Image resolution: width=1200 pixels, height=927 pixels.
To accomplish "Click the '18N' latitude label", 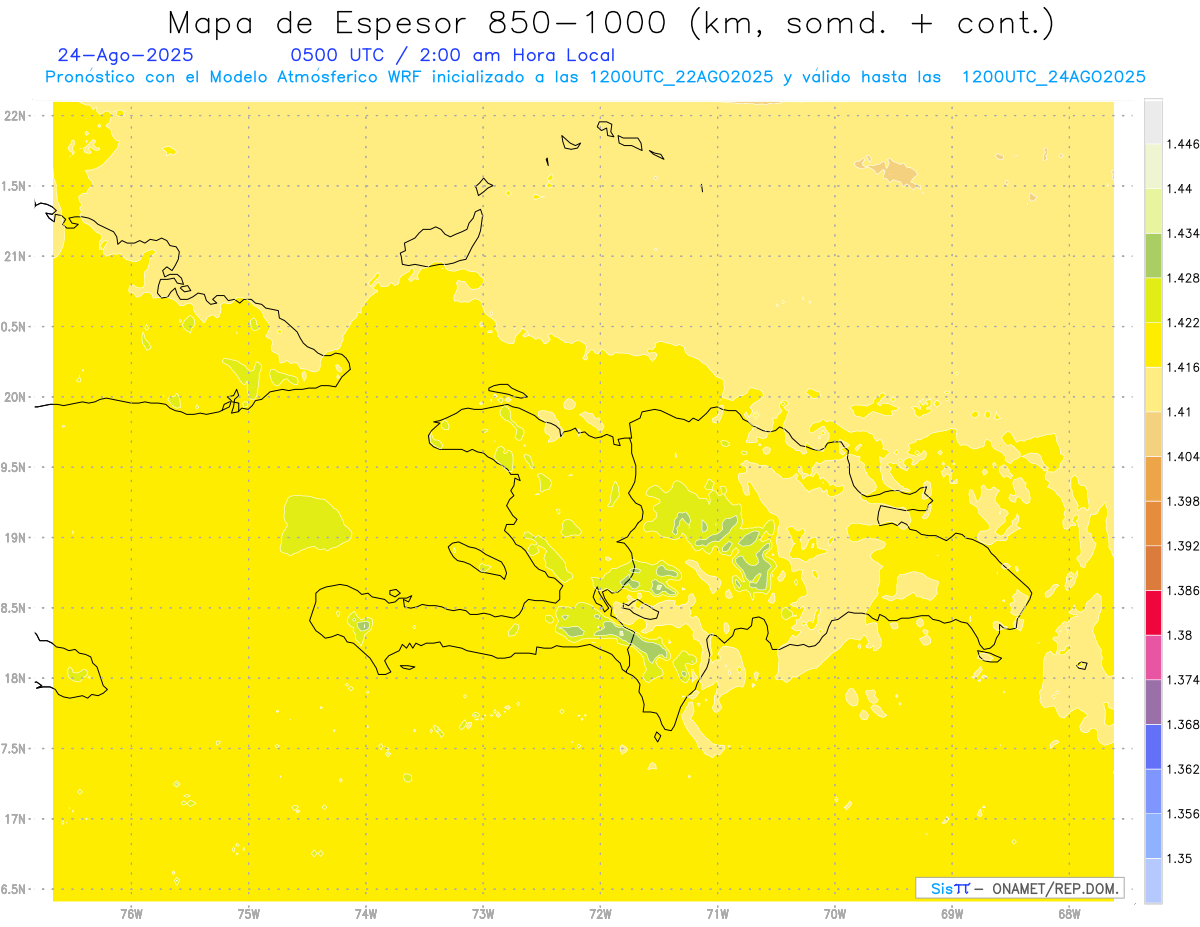I will 16,679.
